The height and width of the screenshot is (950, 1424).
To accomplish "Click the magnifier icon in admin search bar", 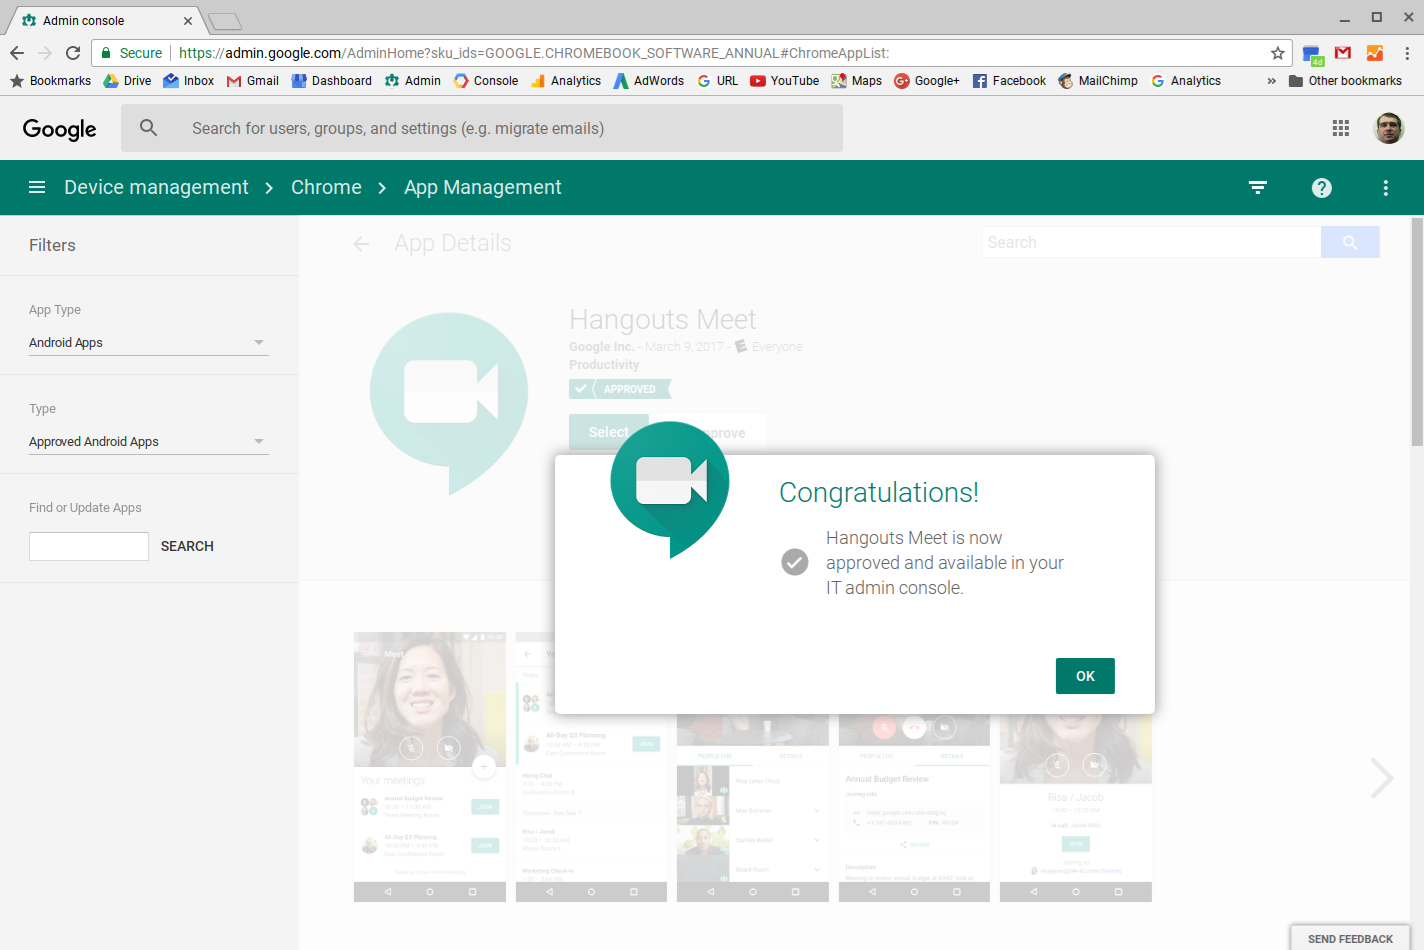I will [x=149, y=128].
